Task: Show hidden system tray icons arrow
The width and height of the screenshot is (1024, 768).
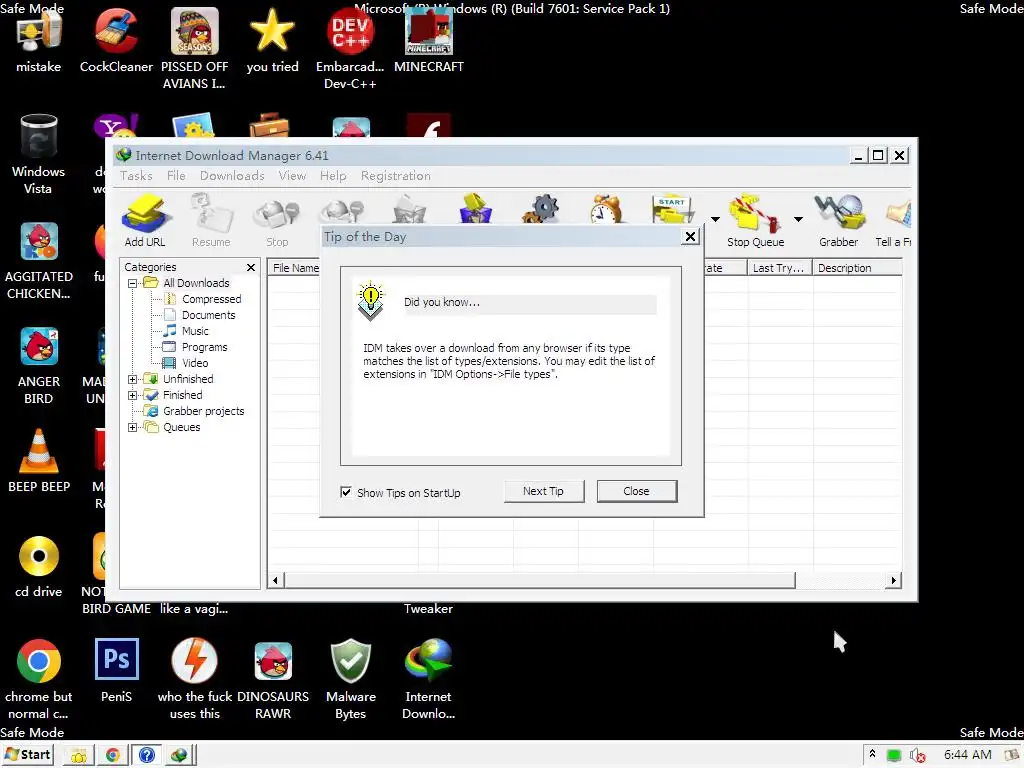Action: point(872,754)
